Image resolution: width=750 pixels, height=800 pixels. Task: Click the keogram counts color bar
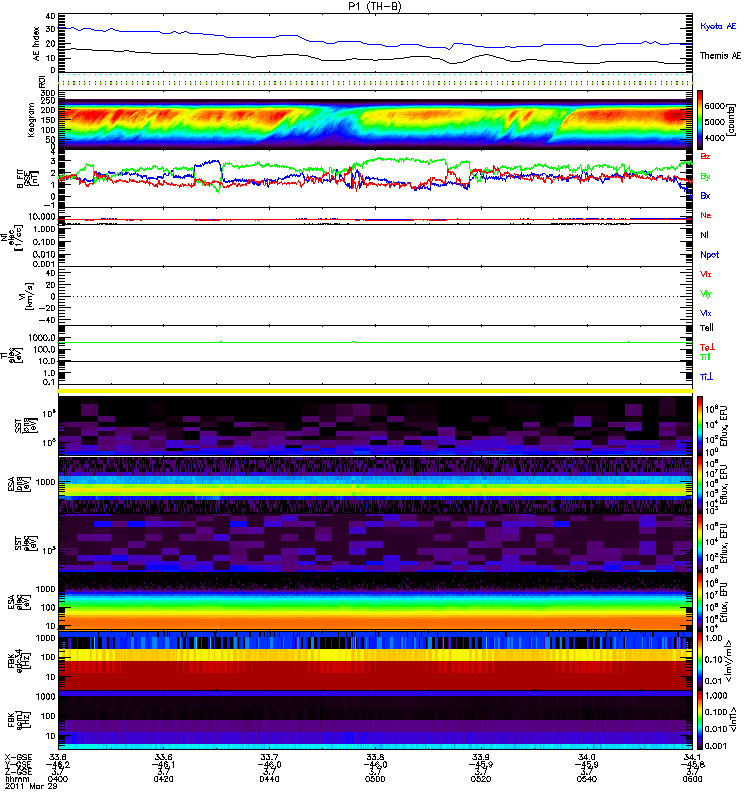(x=696, y=120)
